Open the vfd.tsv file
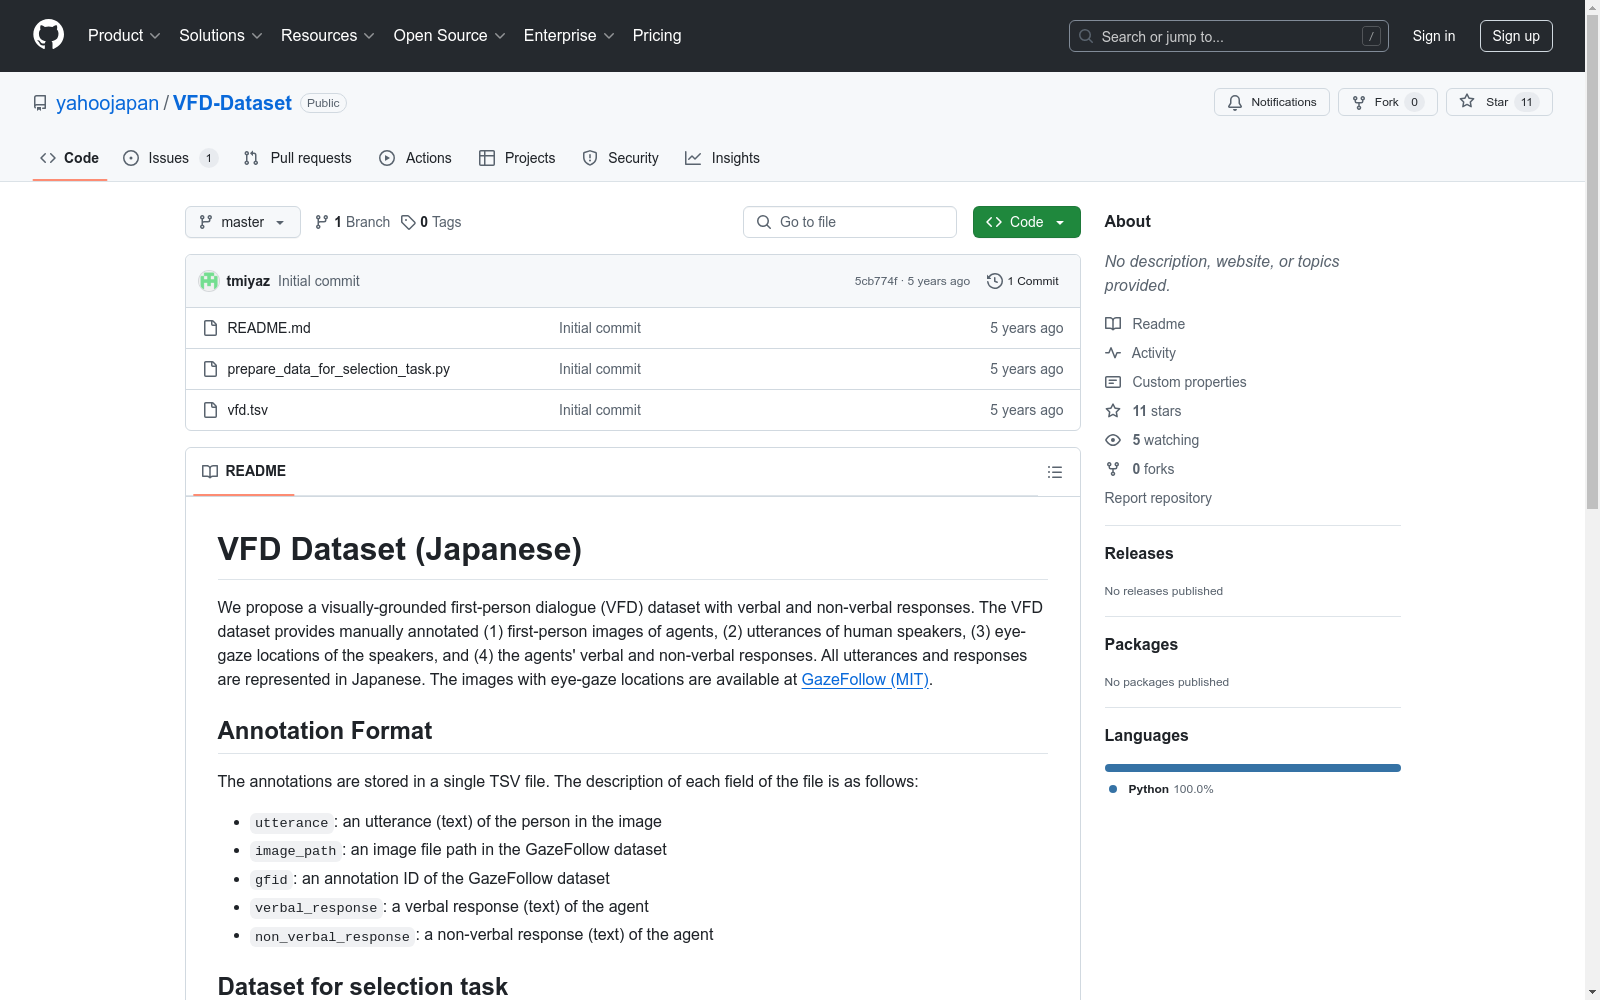The height and width of the screenshot is (1000, 1600). pos(247,410)
